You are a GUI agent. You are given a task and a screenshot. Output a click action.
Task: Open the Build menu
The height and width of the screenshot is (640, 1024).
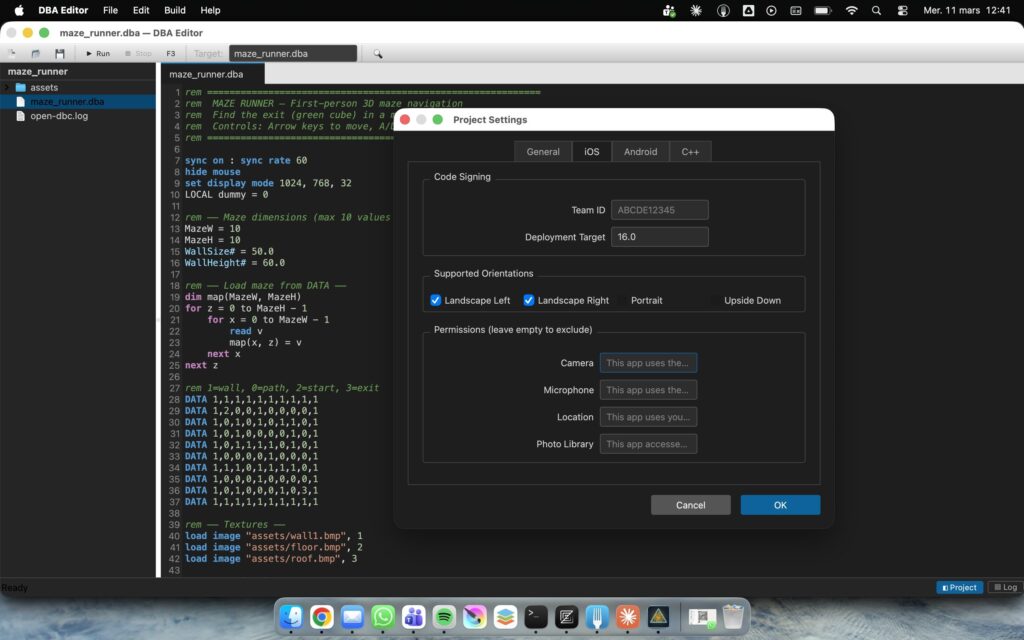(x=174, y=10)
